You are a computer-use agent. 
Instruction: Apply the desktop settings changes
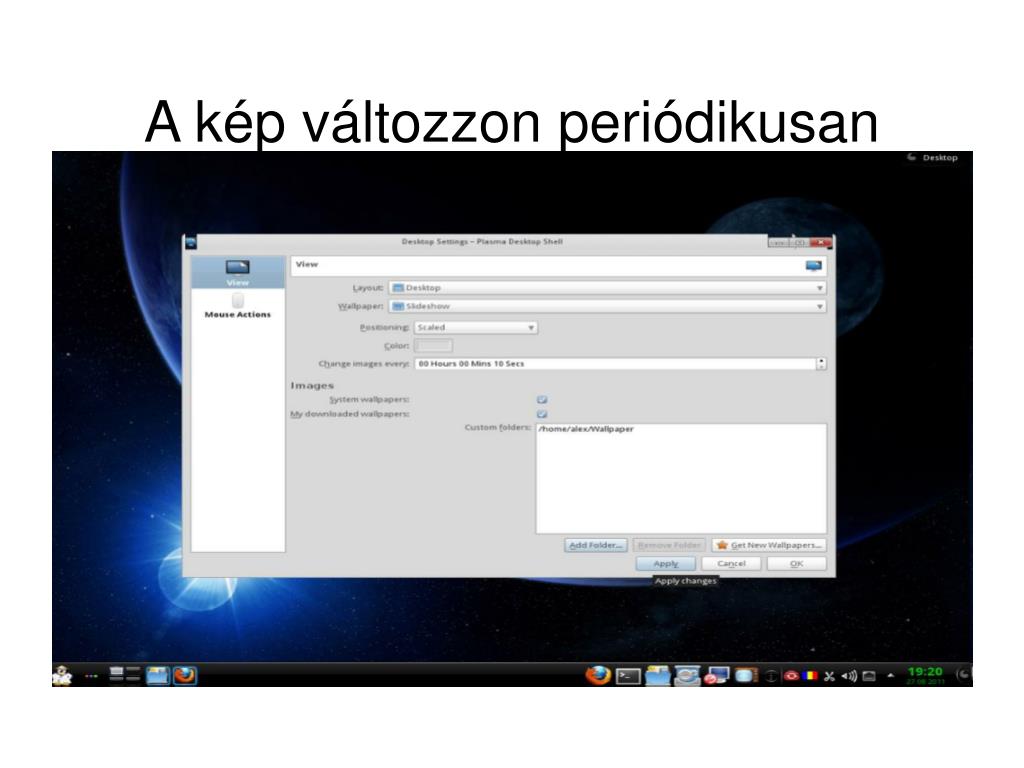665,564
